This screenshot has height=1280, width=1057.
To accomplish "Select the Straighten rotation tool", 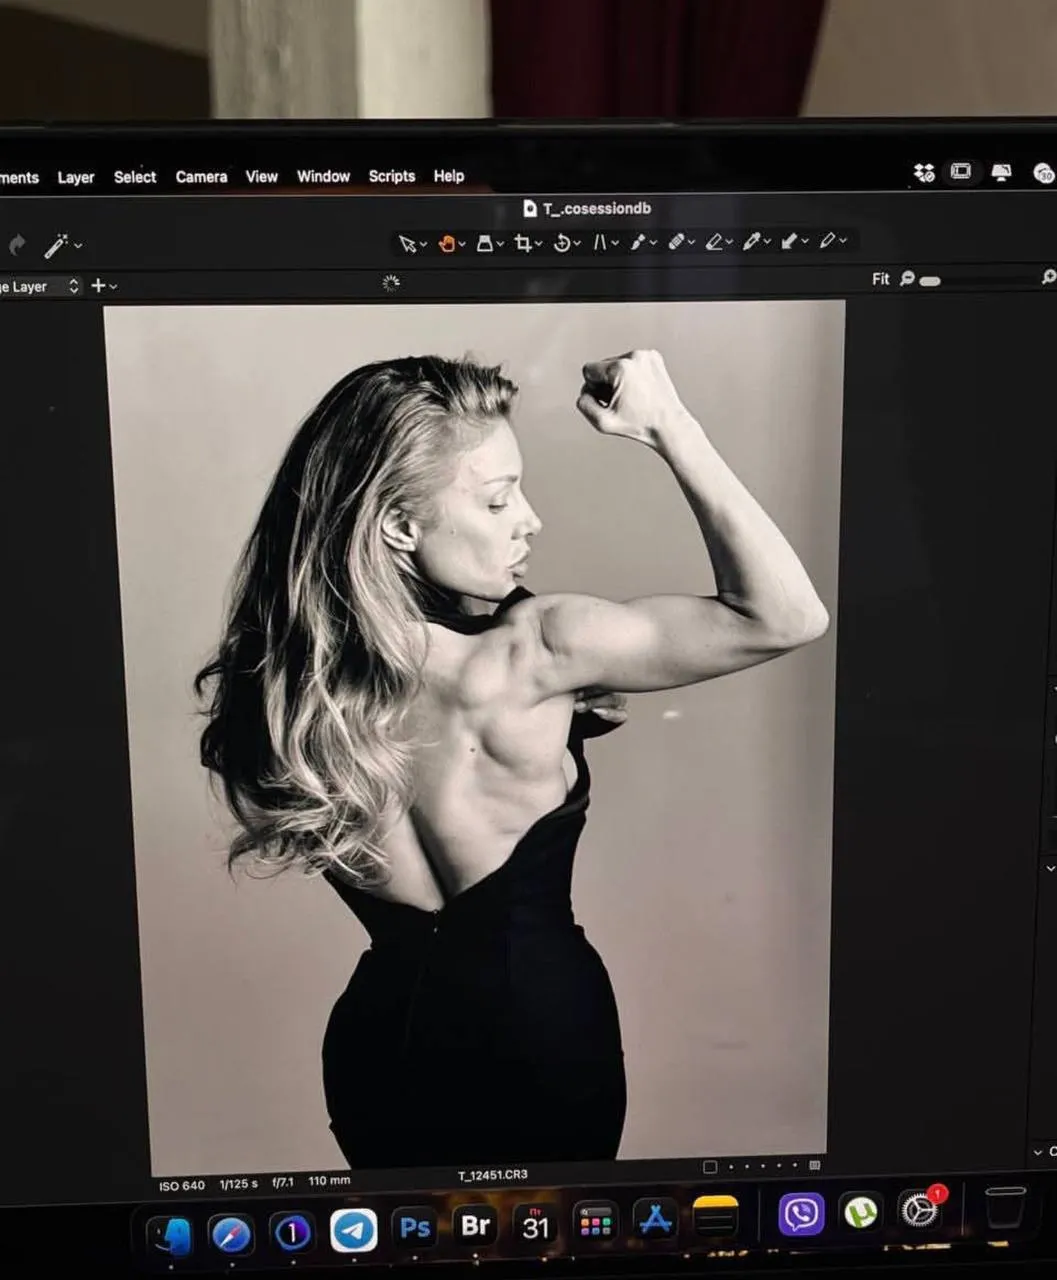I will (562, 243).
